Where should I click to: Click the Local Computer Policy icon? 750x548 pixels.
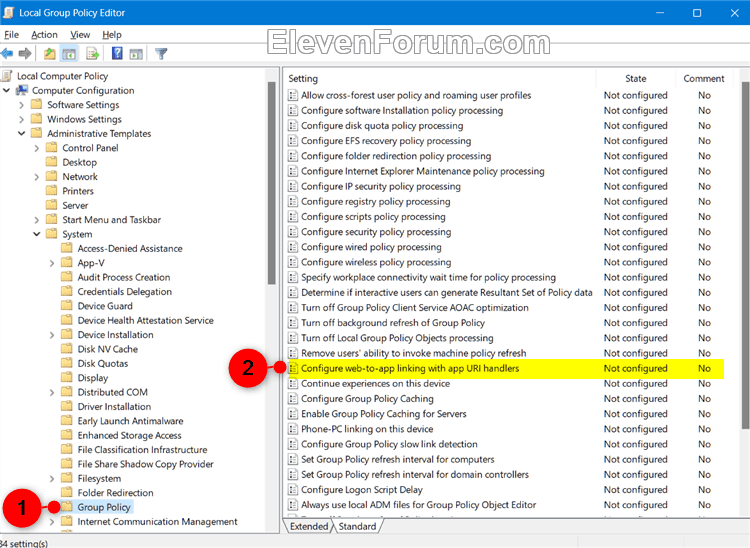coord(7,76)
